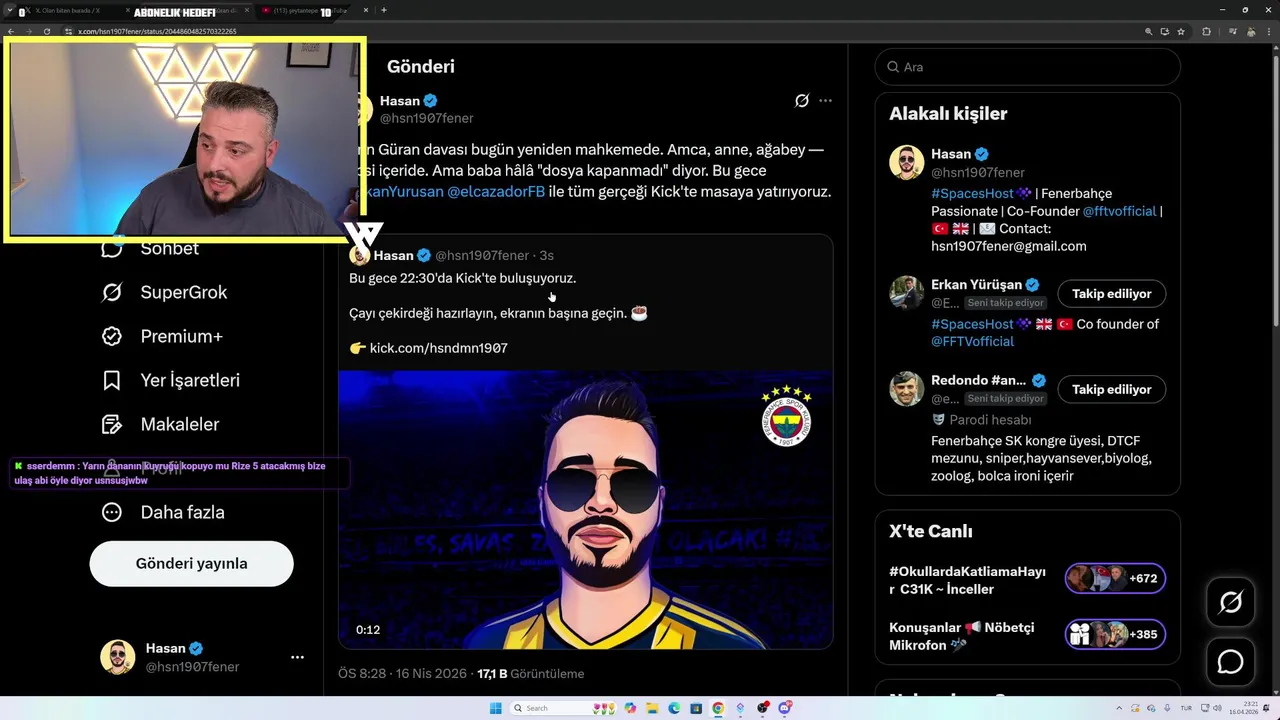Toggle Takip ediliyor for Redondo

pos(1112,389)
